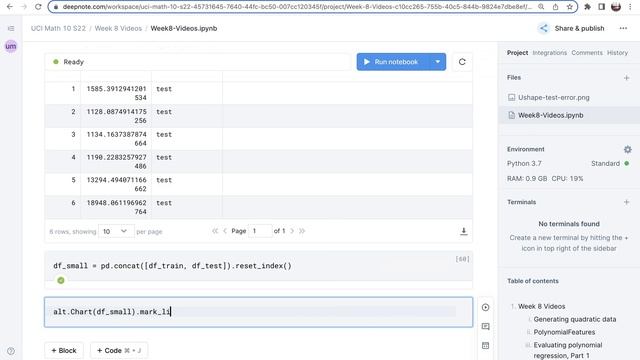The image size is (640, 360).
Task: Click the Week8-Videos.ipynb breadcrumb title
Action: 184,28
